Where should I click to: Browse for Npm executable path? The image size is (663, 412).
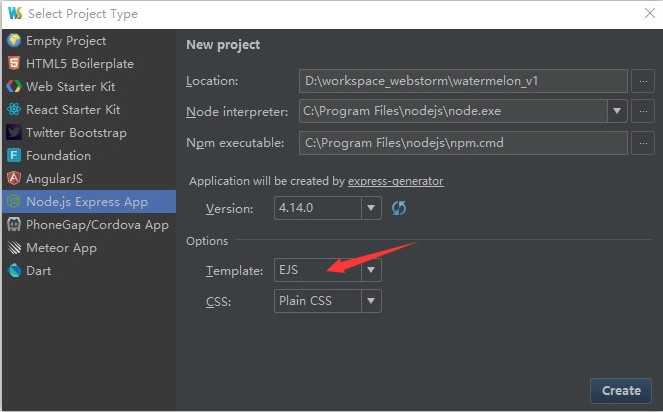643,143
